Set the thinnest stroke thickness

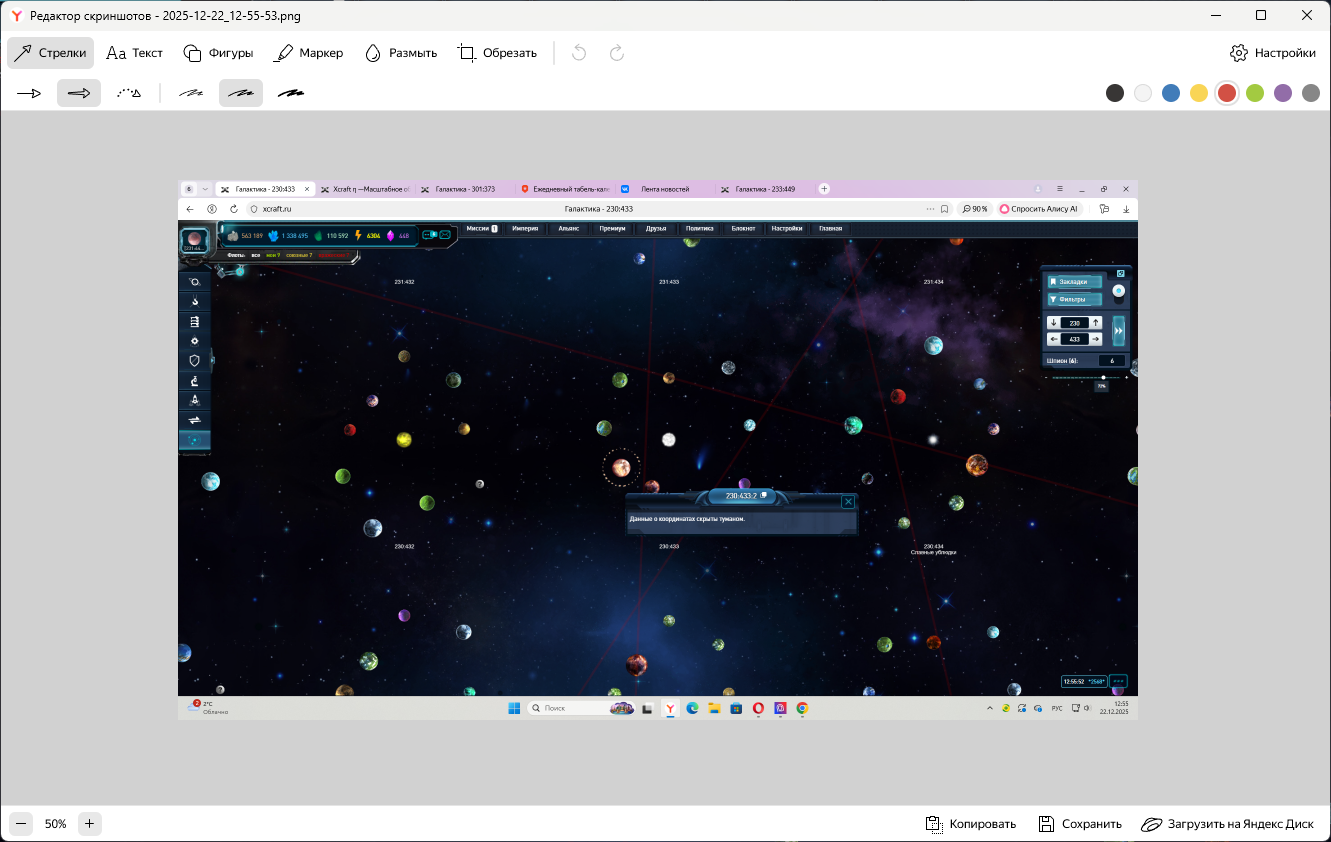191,93
